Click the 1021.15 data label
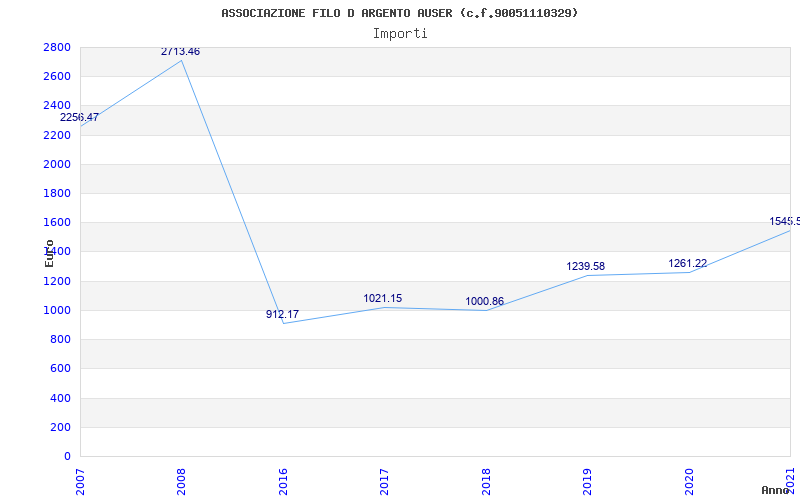Image resolution: width=800 pixels, height=500 pixels. [383, 298]
